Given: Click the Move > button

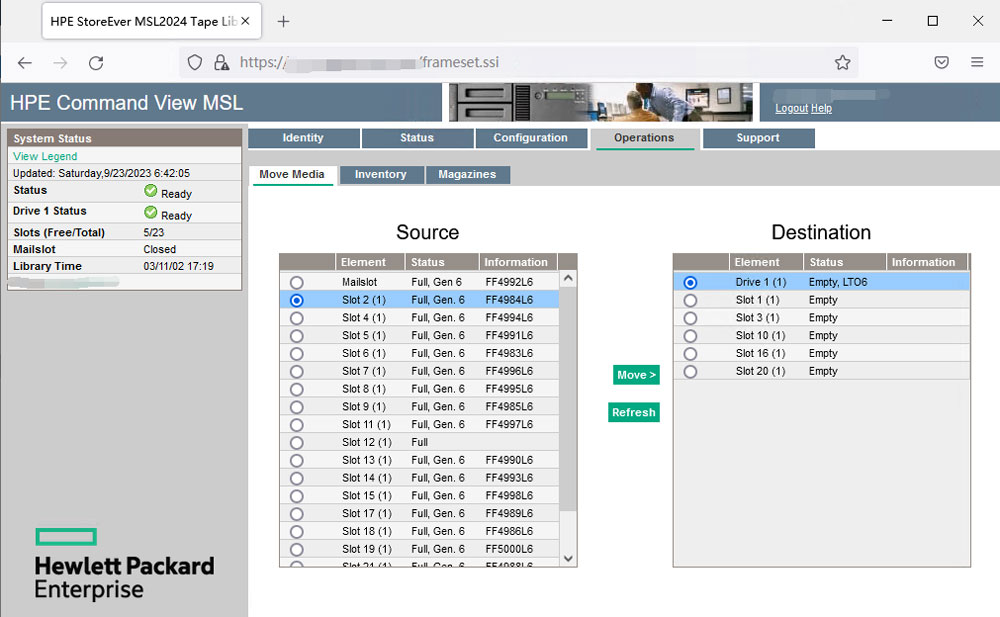Looking at the screenshot, I should [x=636, y=375].
